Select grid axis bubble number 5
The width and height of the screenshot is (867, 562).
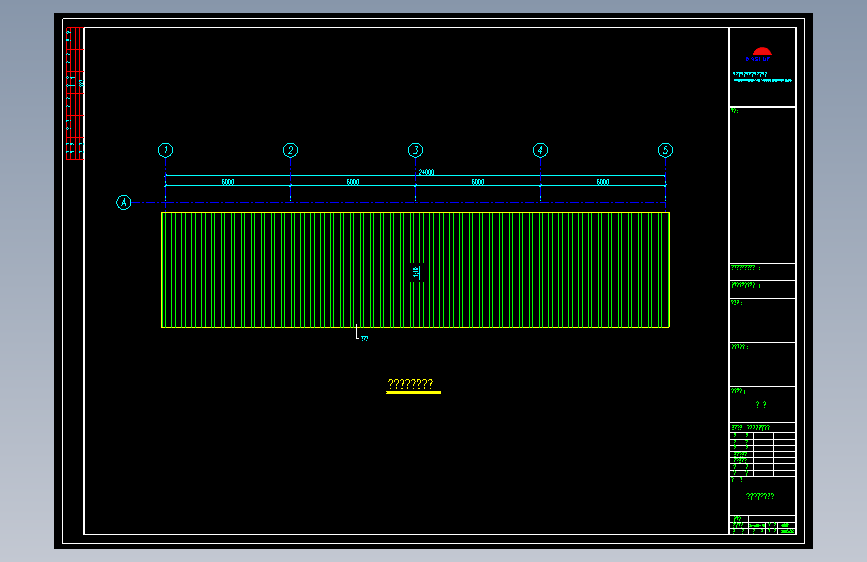point(665,150)
